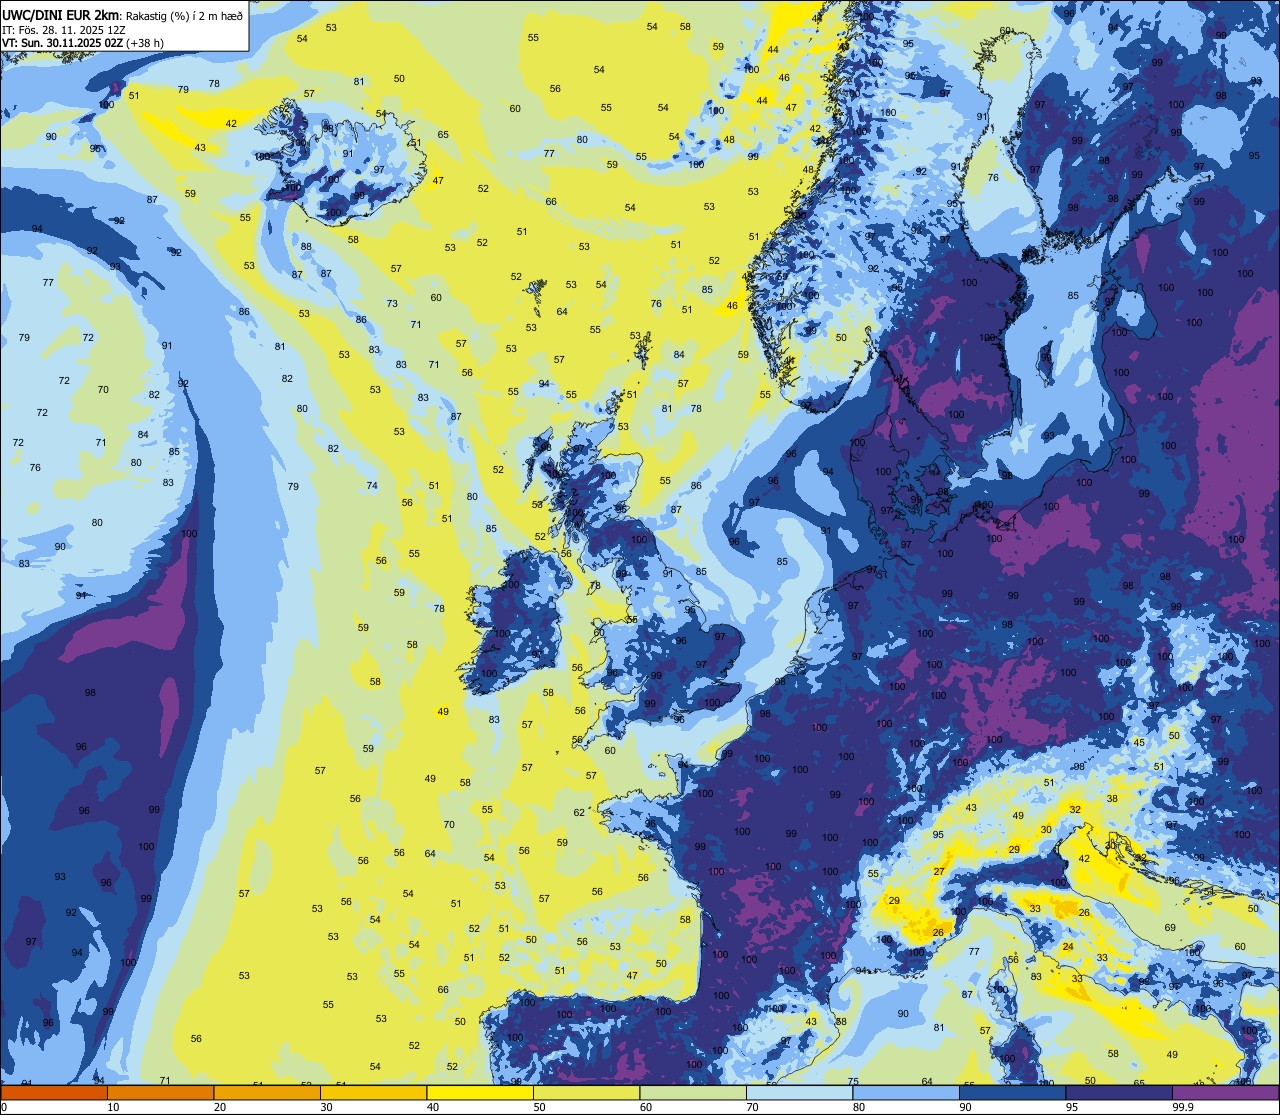
Task: Click the '24' humidity value over Italy
Action: pos(1068,946)
